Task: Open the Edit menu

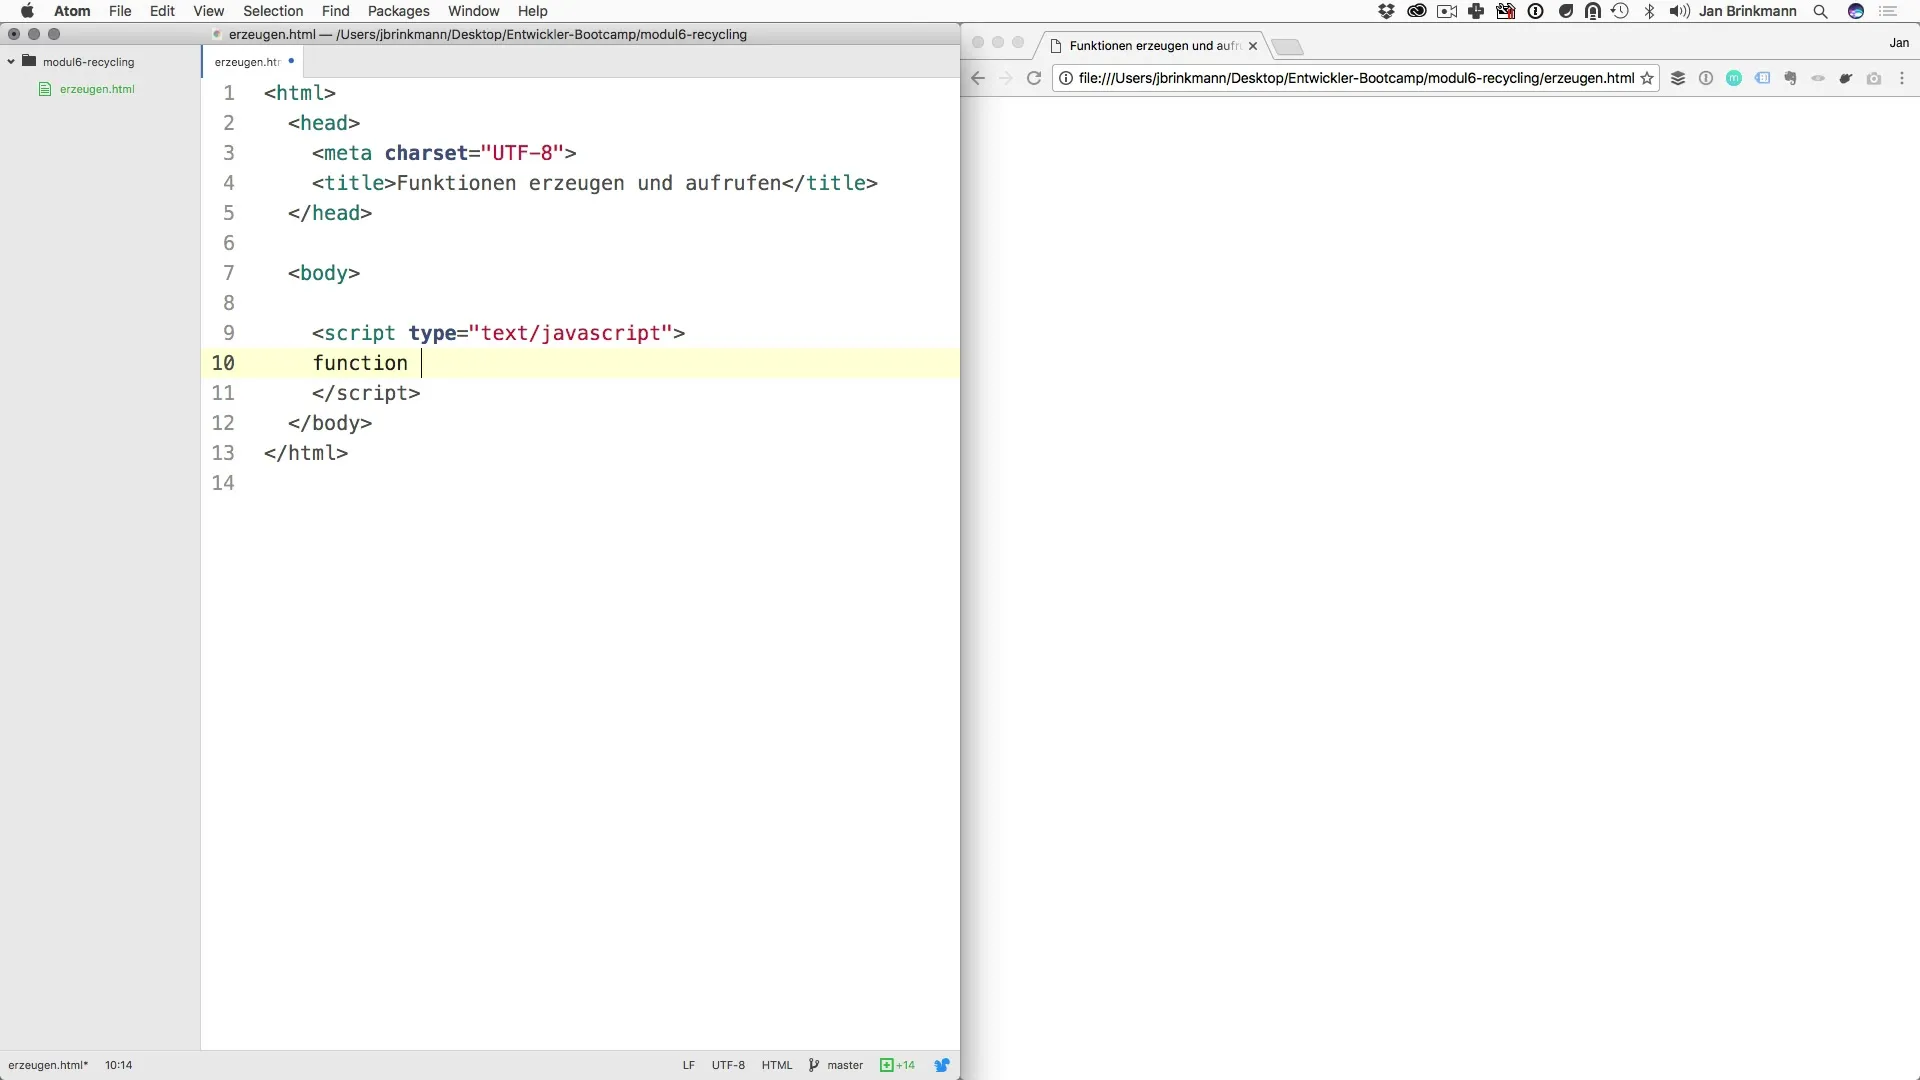Action: [x=162, y=11]
